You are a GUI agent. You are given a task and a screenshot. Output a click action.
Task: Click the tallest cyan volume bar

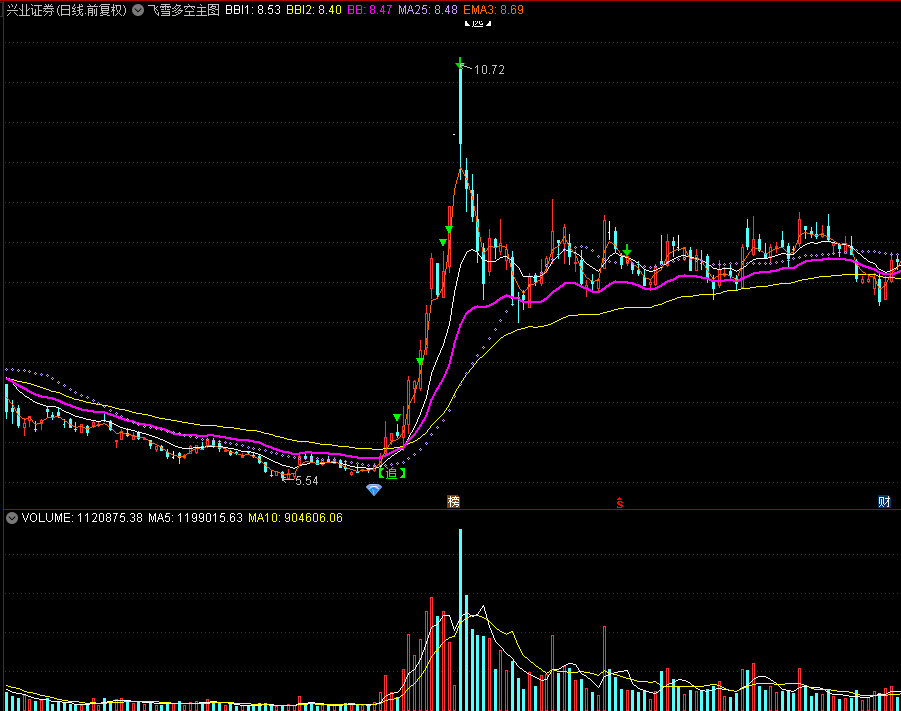coord(460,620)
